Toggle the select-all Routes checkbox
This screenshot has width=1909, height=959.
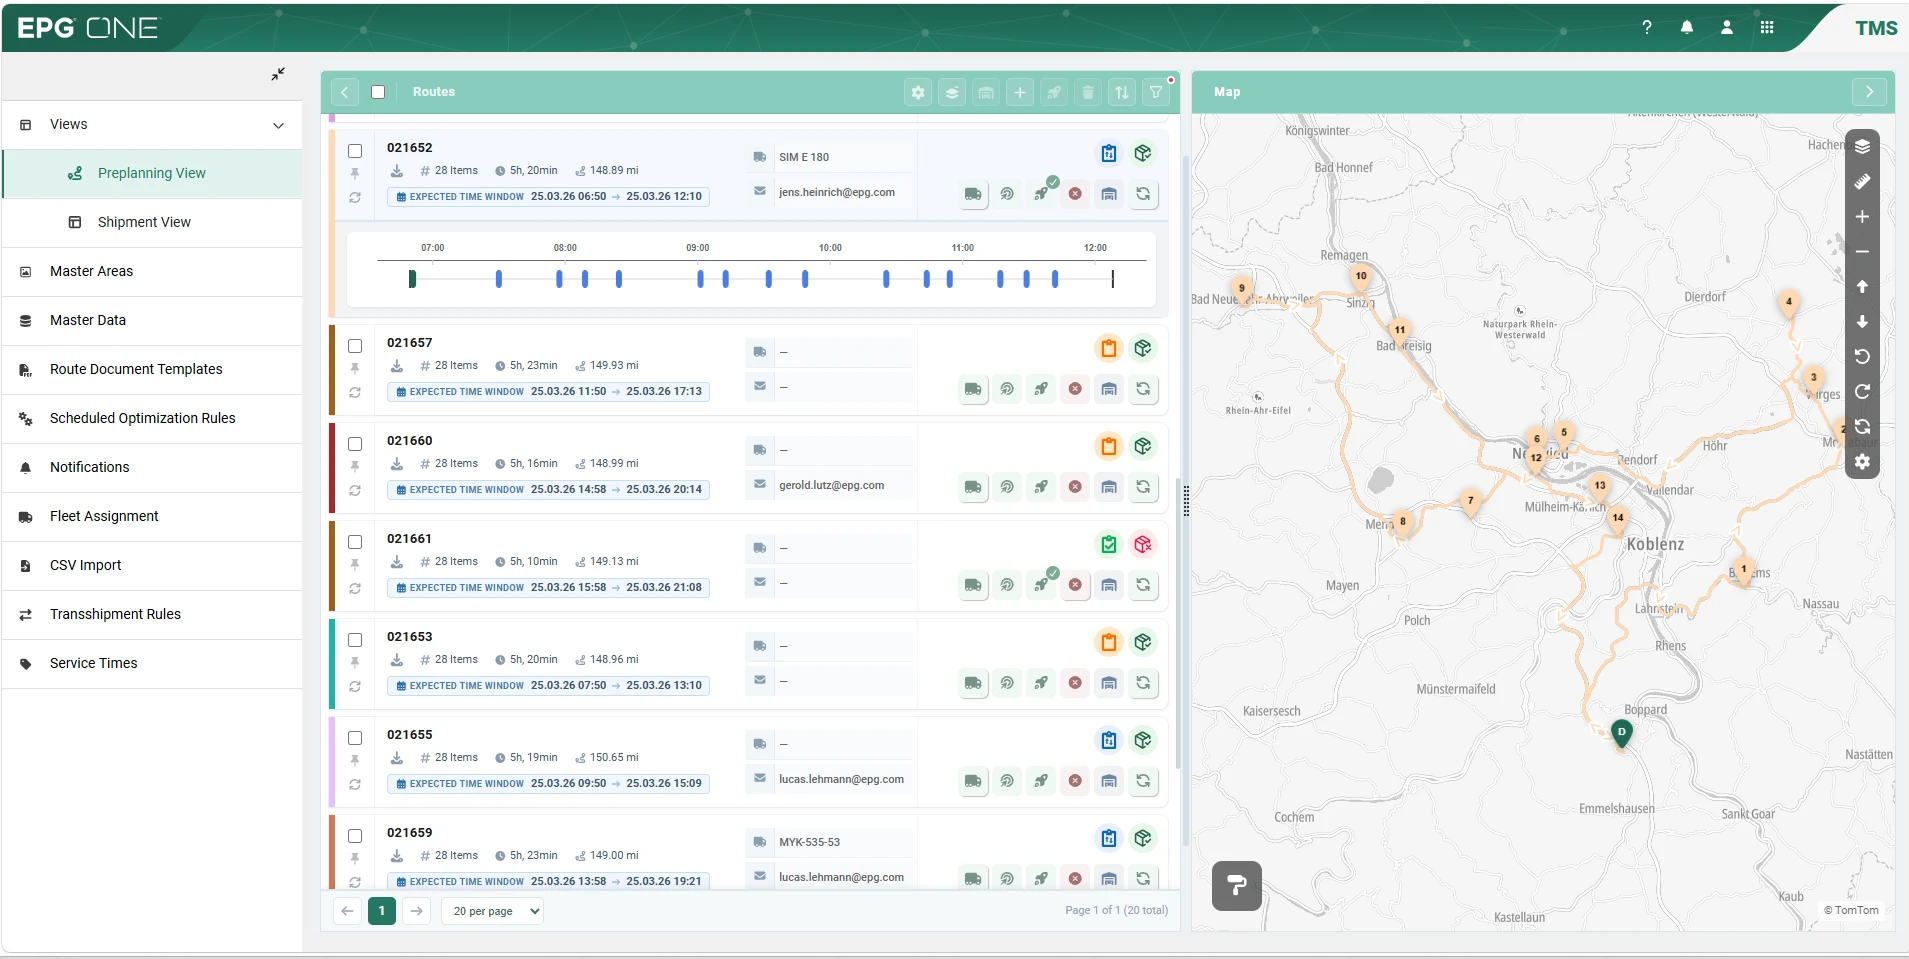(378, 92)
